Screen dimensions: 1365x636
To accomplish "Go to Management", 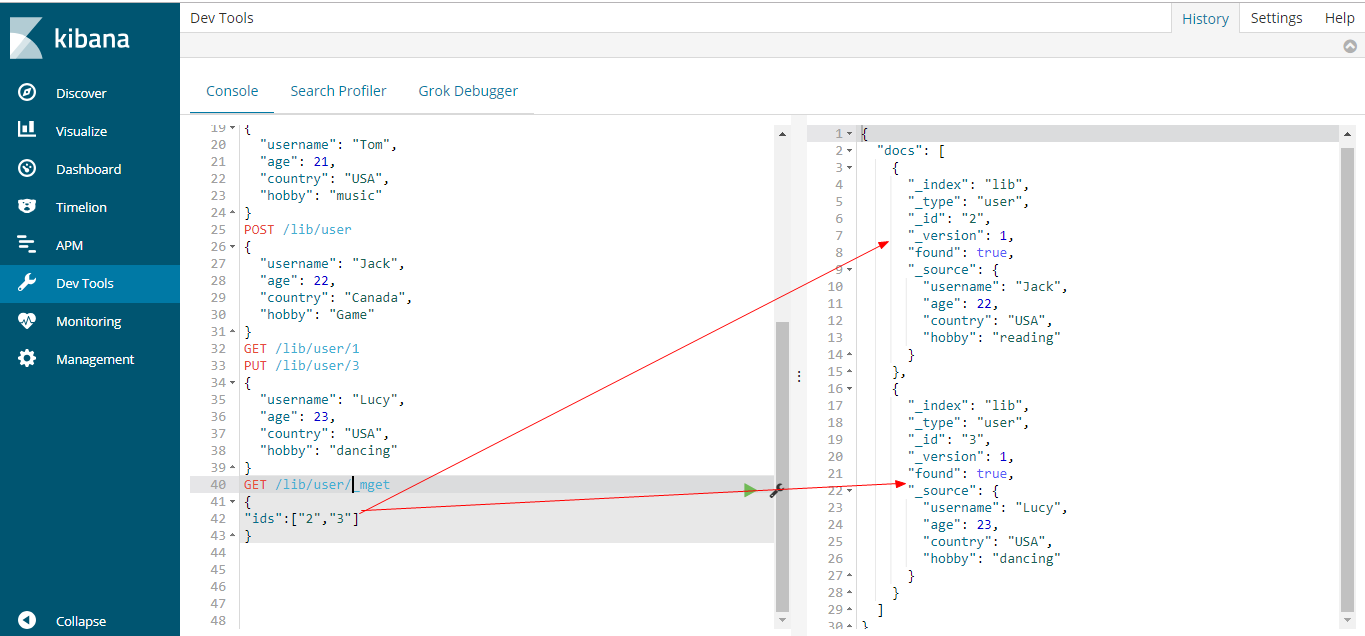I will pyautogui.click(x=95, y=359).
